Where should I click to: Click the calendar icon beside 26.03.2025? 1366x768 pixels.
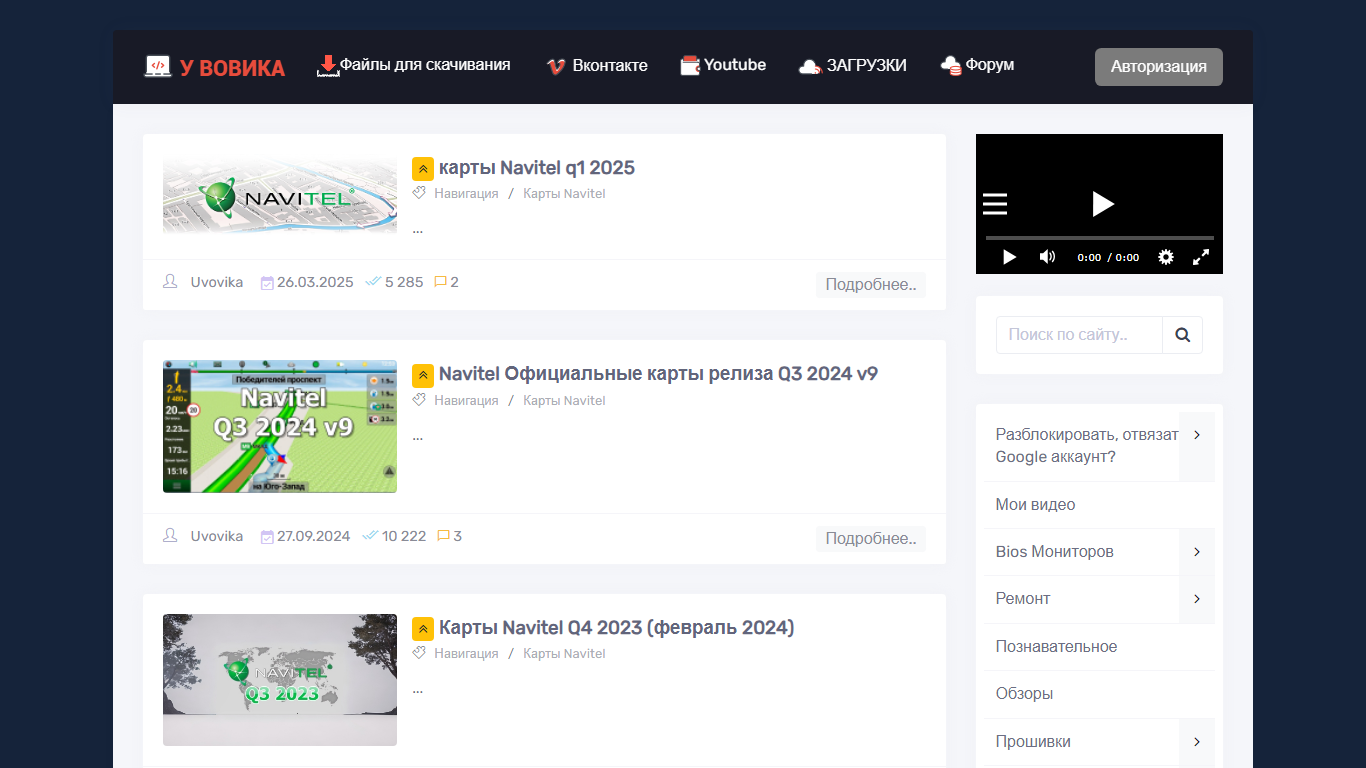tap(267, 283)
